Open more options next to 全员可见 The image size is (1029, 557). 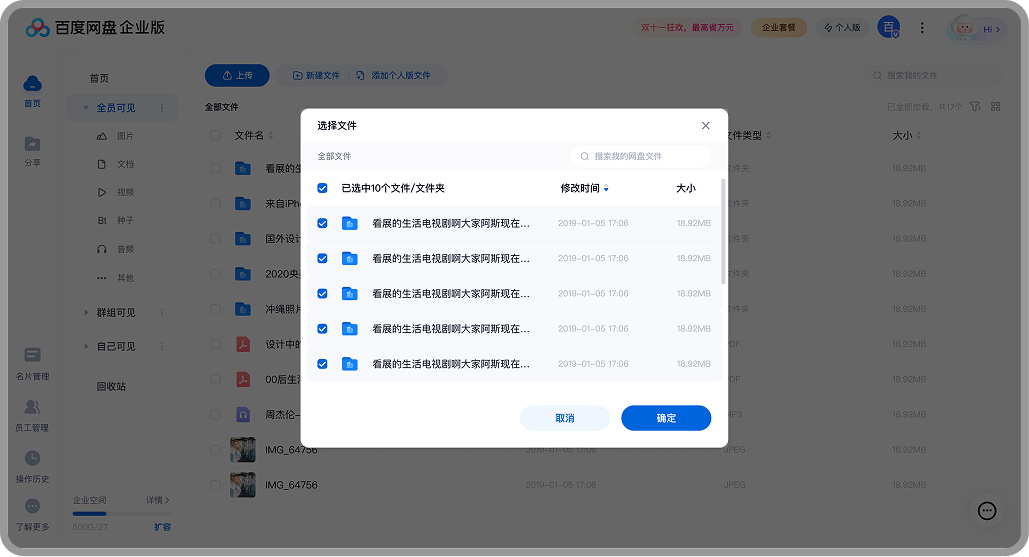tap(162, 108)
